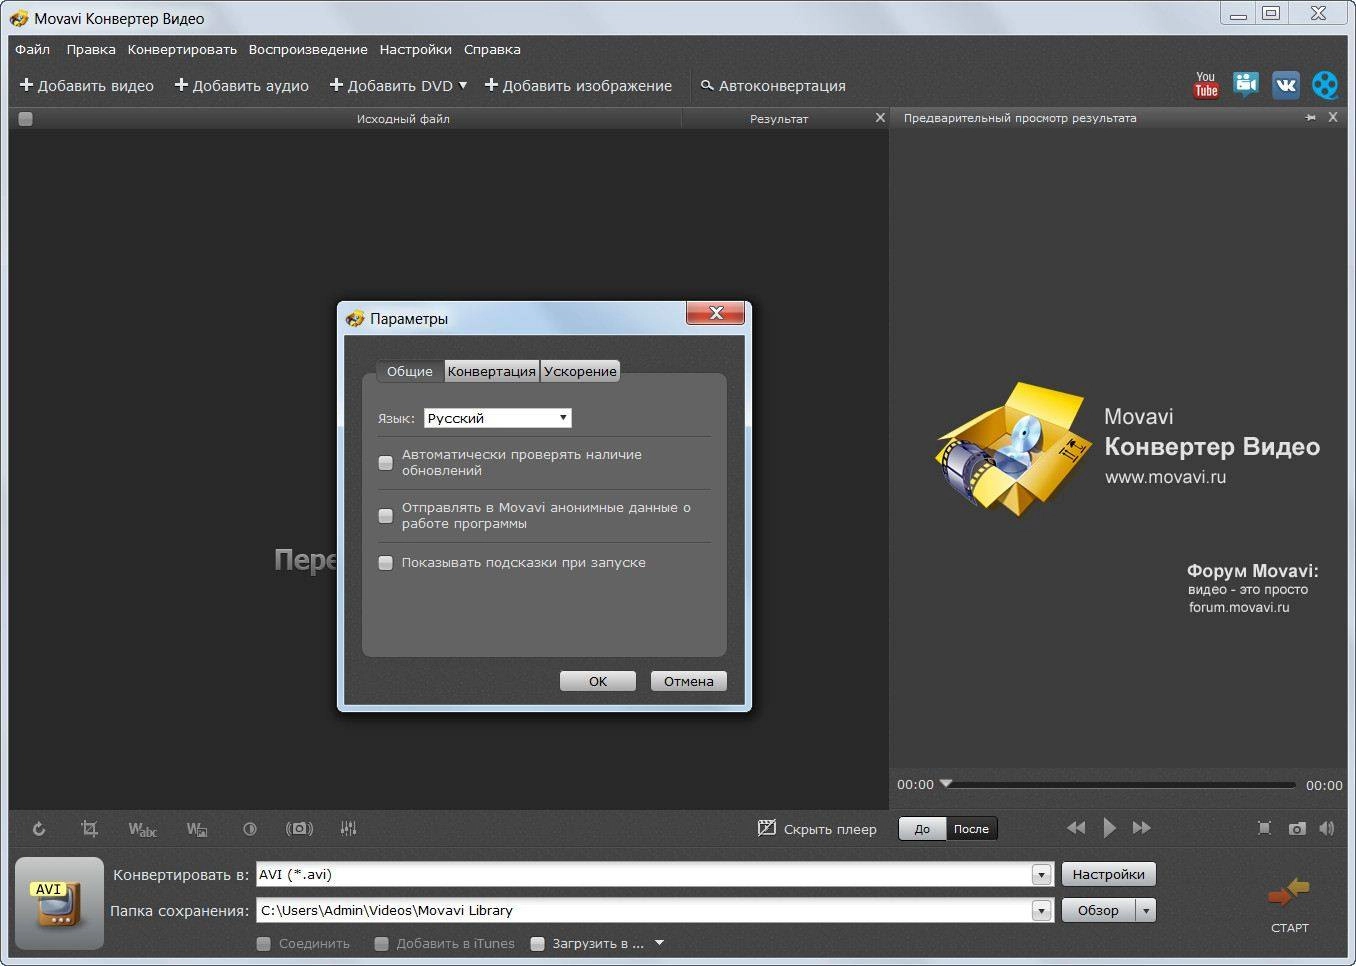Toggle the Соединить checkbox

click(264, 943)
